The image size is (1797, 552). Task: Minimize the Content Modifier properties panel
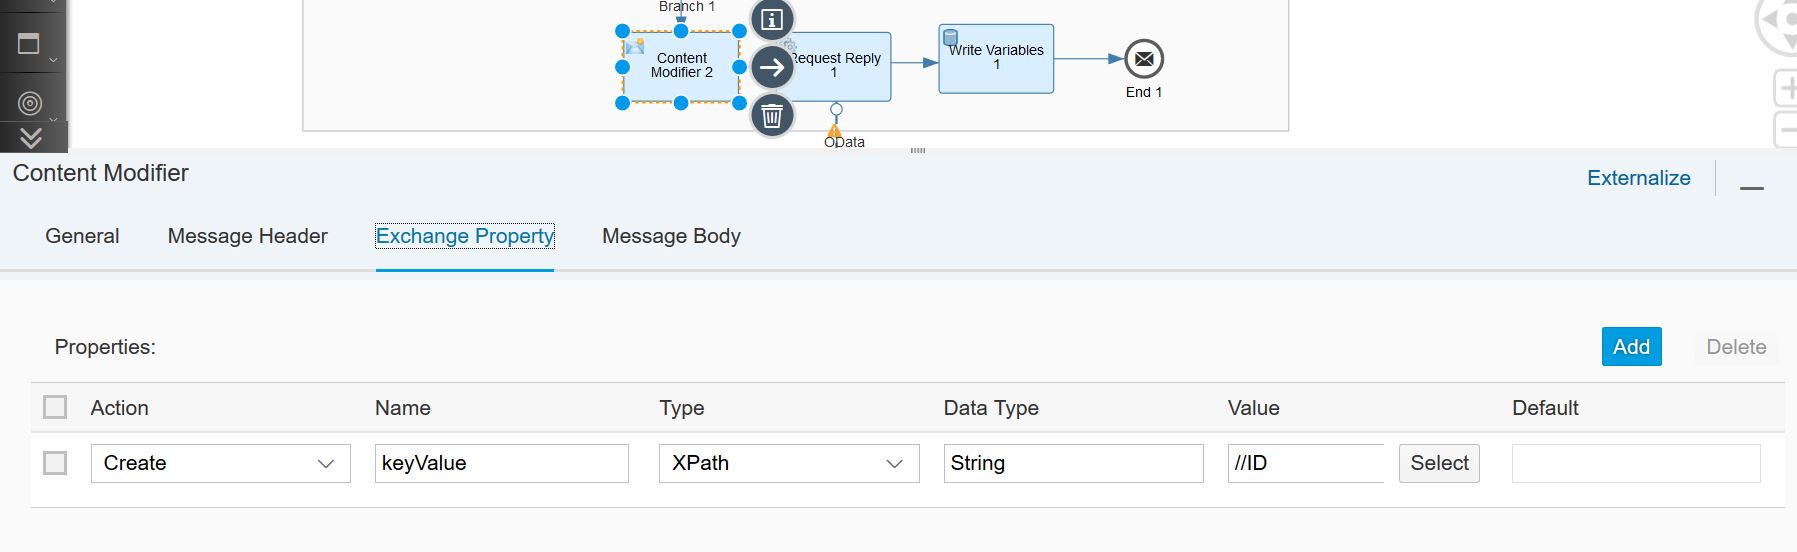1751,187
